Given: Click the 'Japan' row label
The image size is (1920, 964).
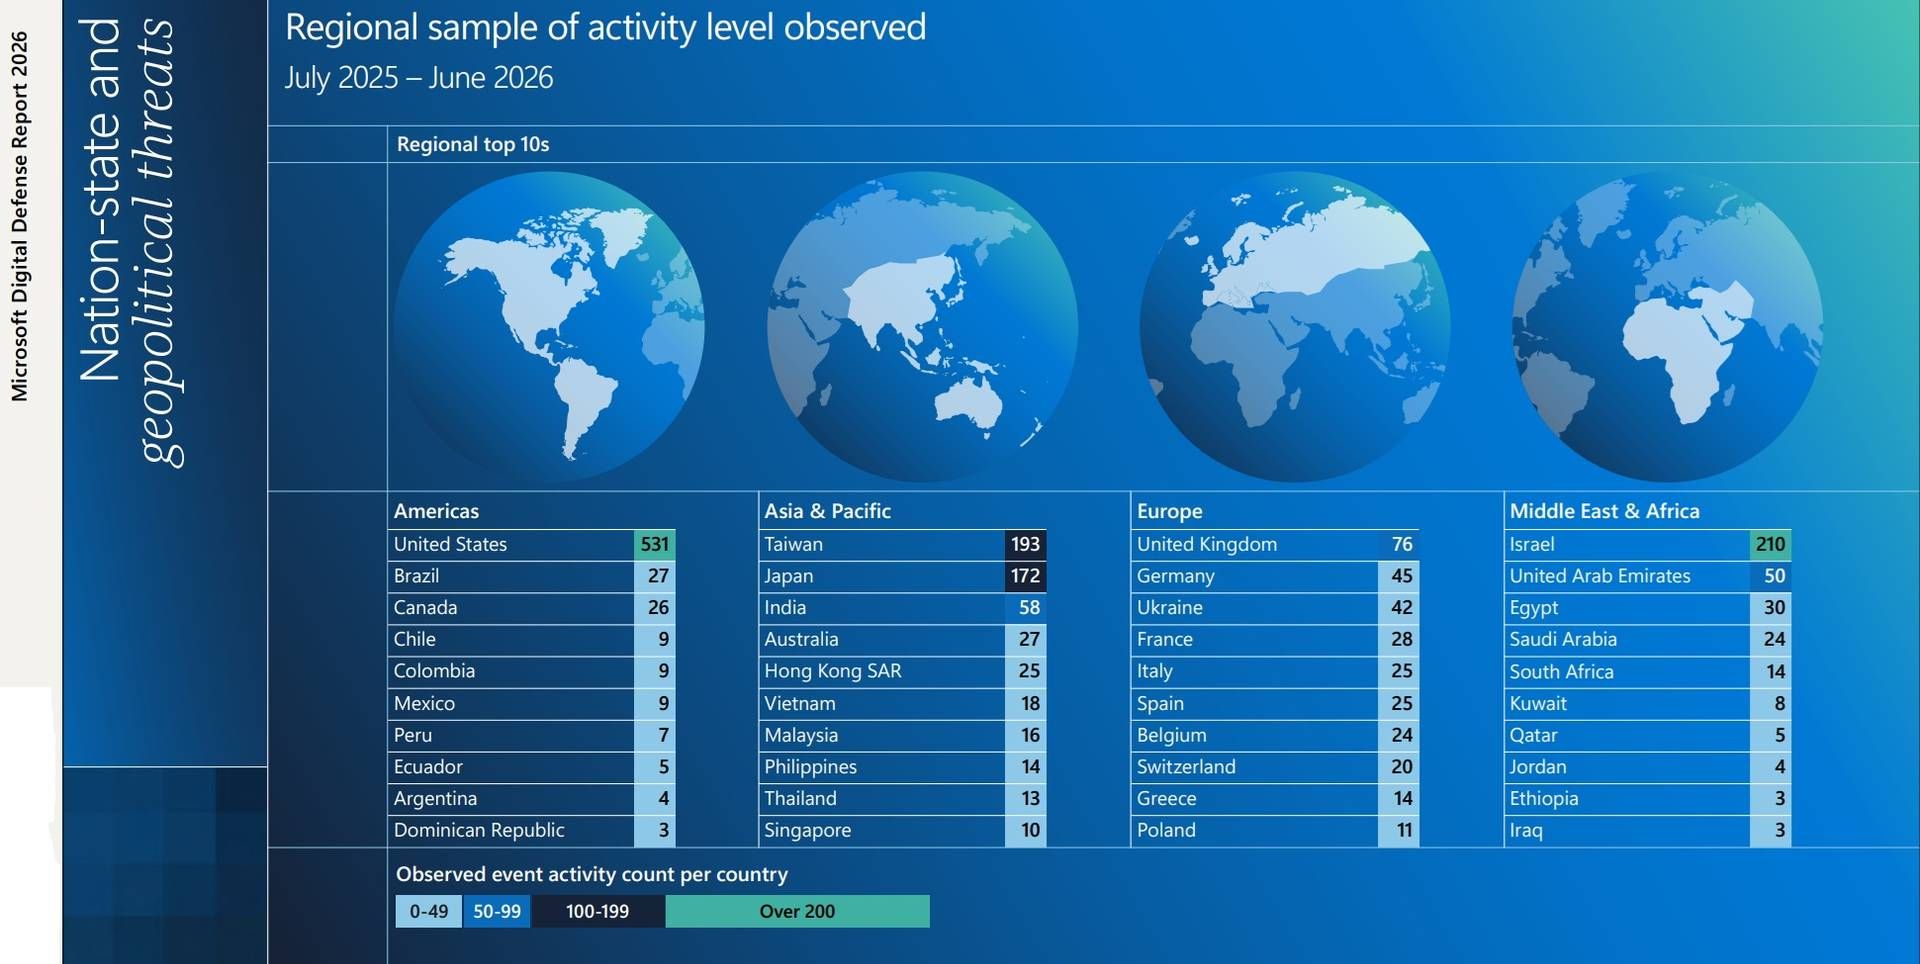Looking at the screenshot, I should click(x=788, y=576).
